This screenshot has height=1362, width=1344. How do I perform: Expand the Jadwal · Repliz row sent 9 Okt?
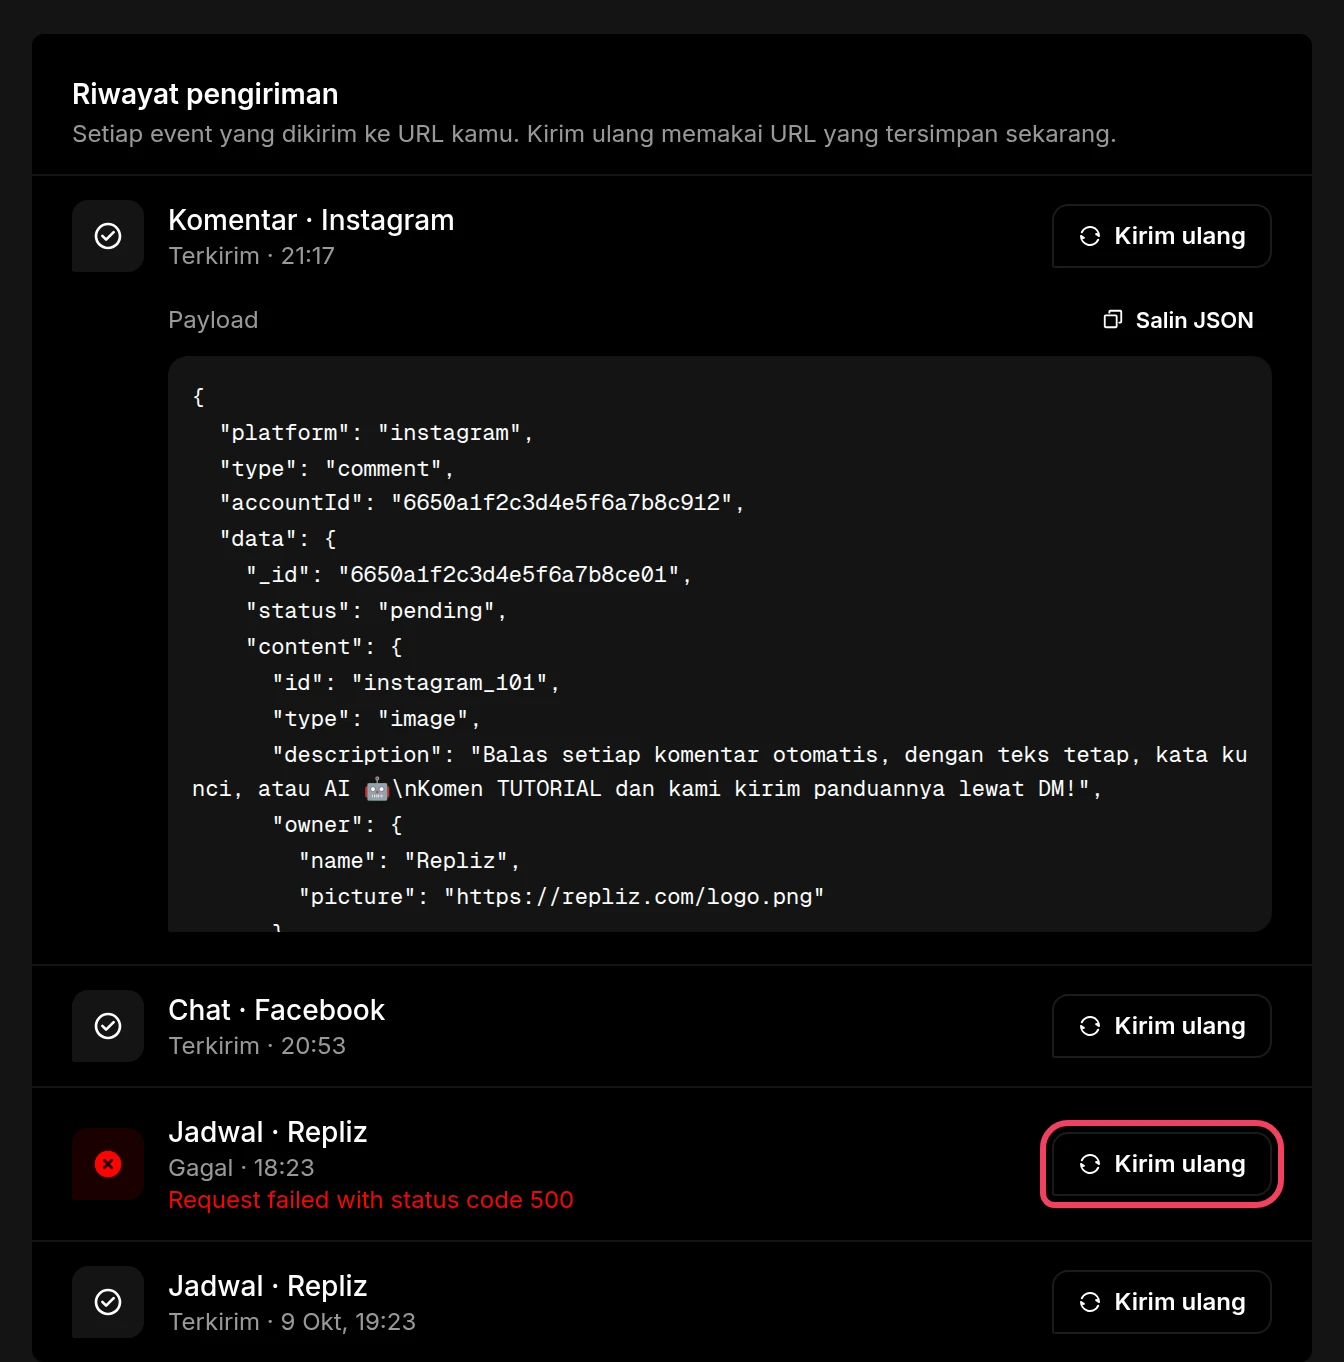pos(268,1286)
